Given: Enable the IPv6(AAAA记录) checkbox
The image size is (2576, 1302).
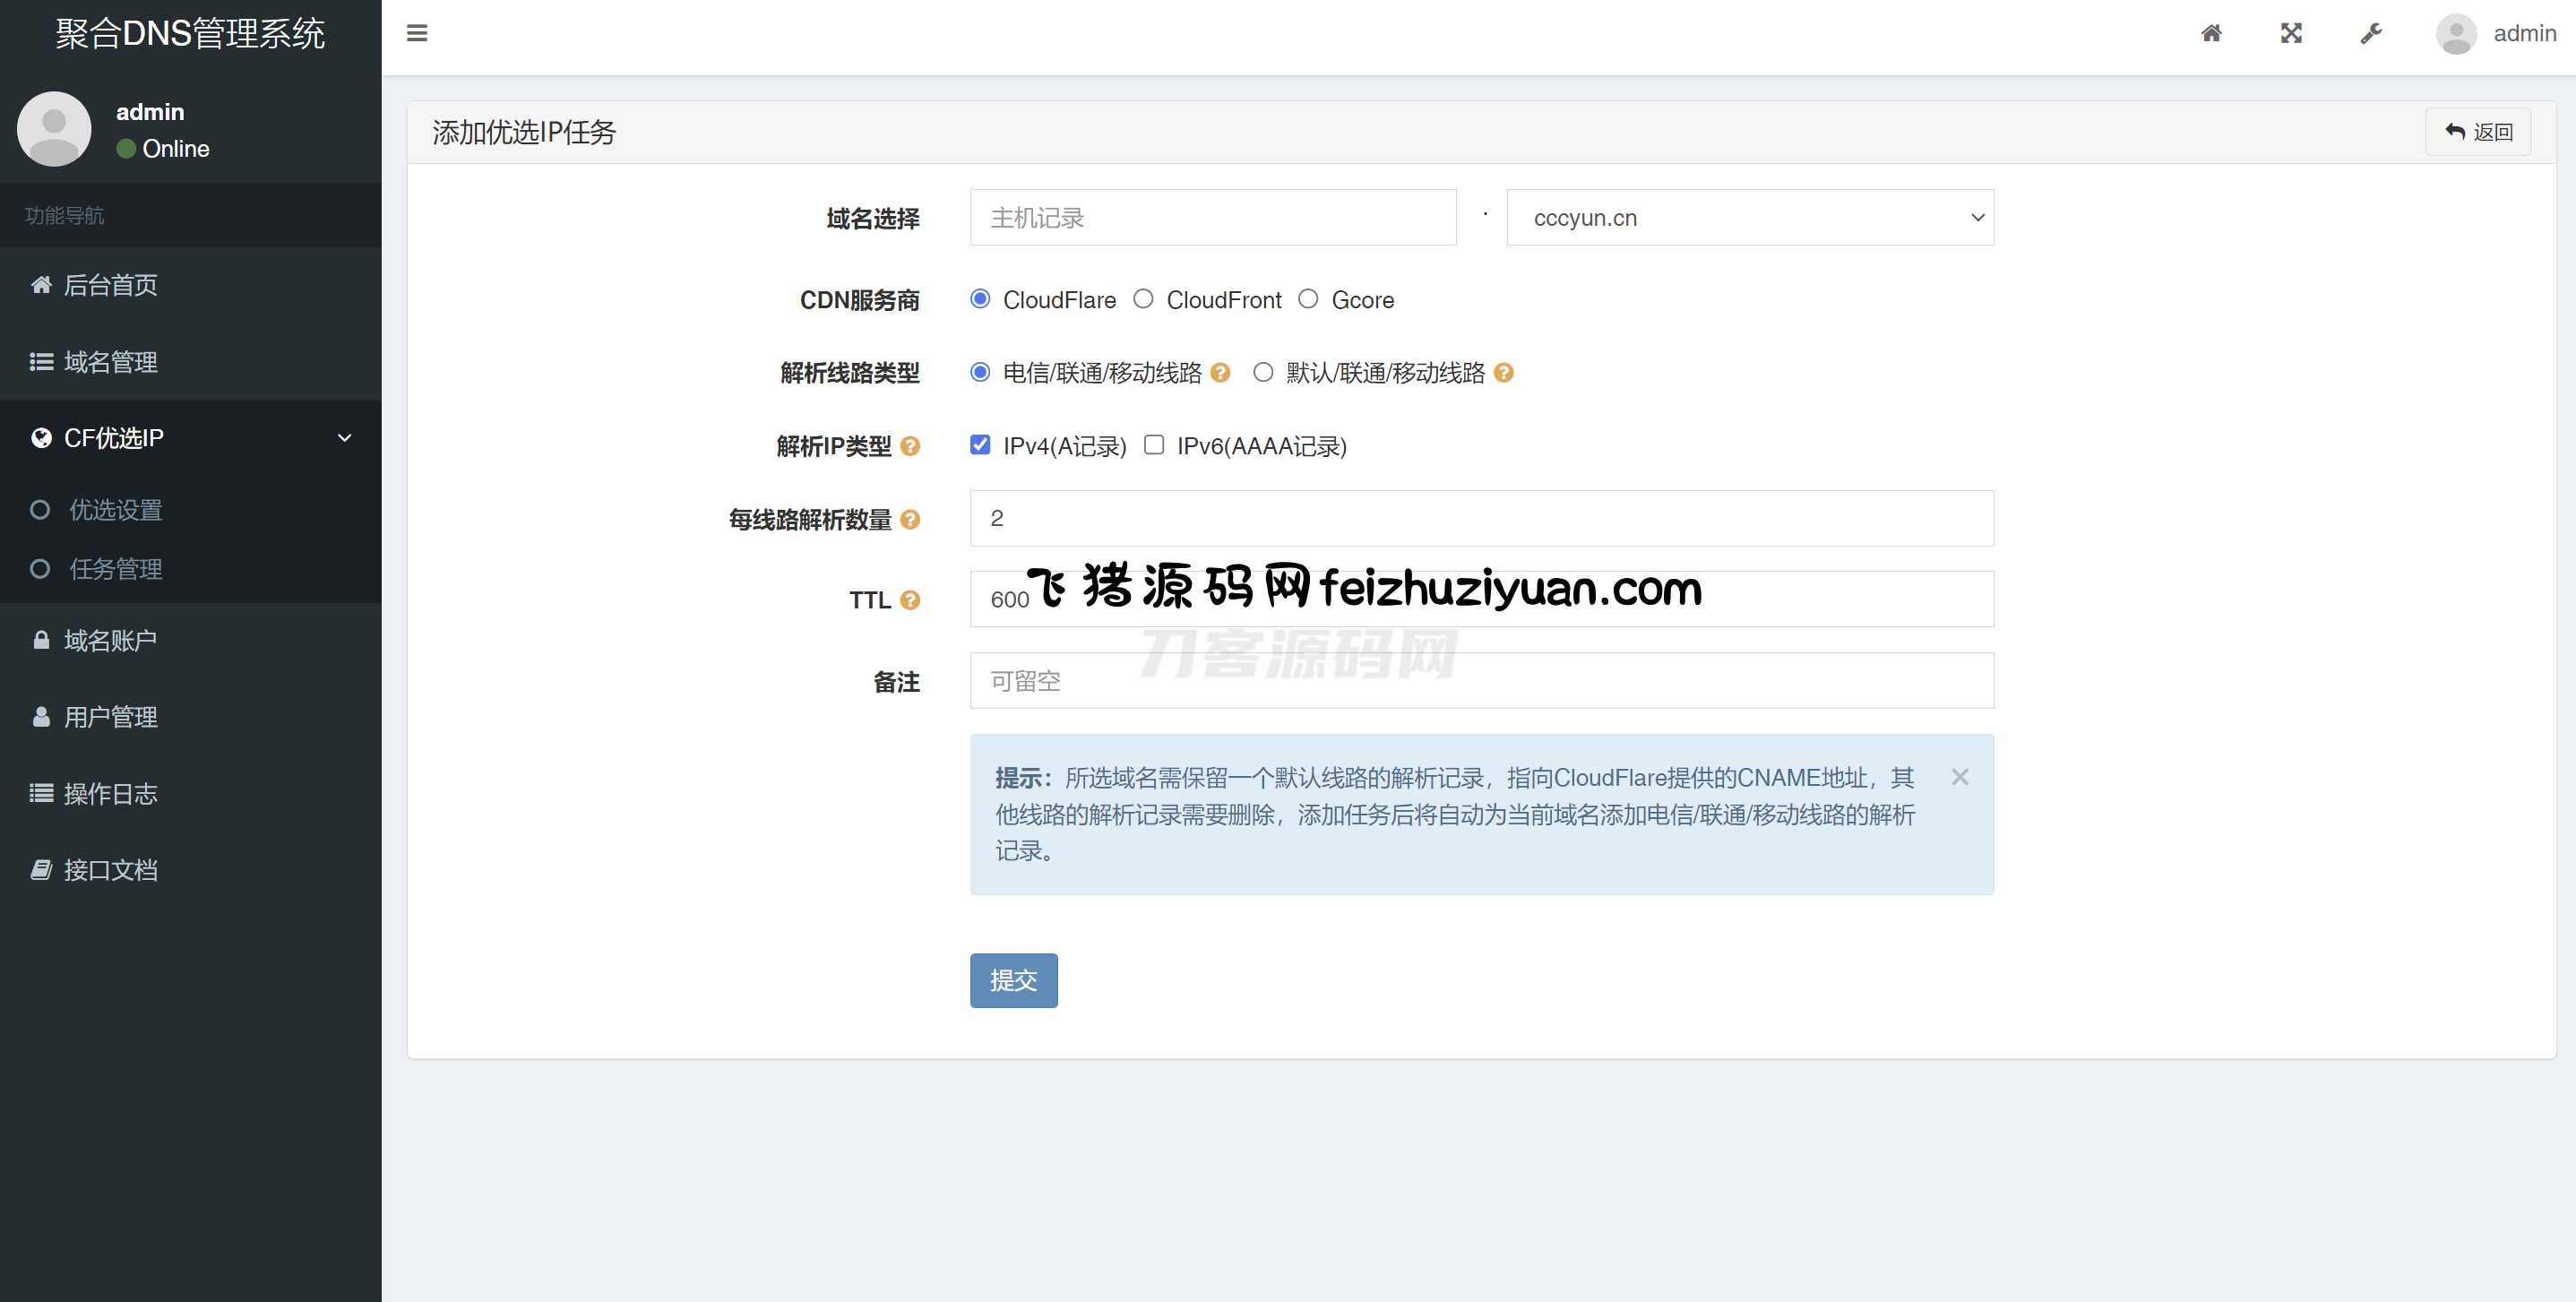Looking at the screenshot, I should (x=1154, y=445).
